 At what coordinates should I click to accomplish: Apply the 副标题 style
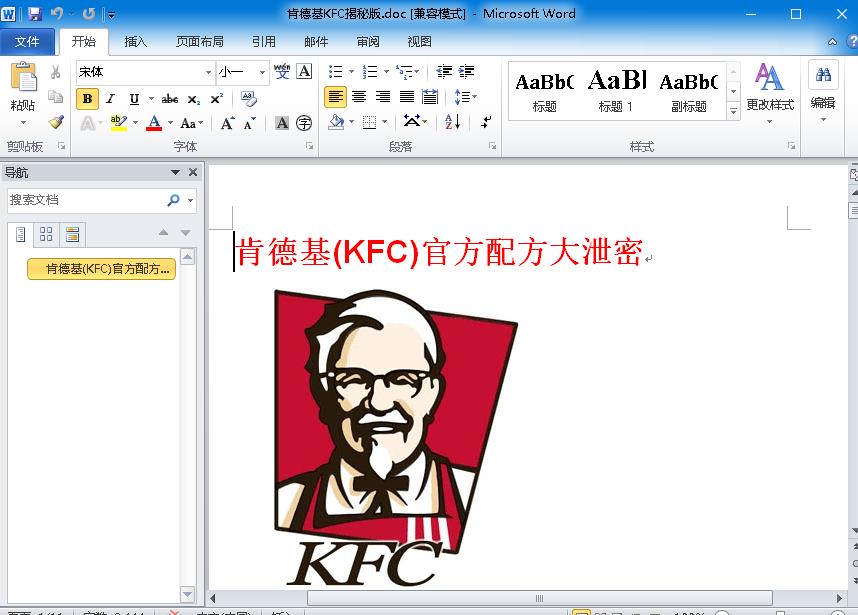689,91
